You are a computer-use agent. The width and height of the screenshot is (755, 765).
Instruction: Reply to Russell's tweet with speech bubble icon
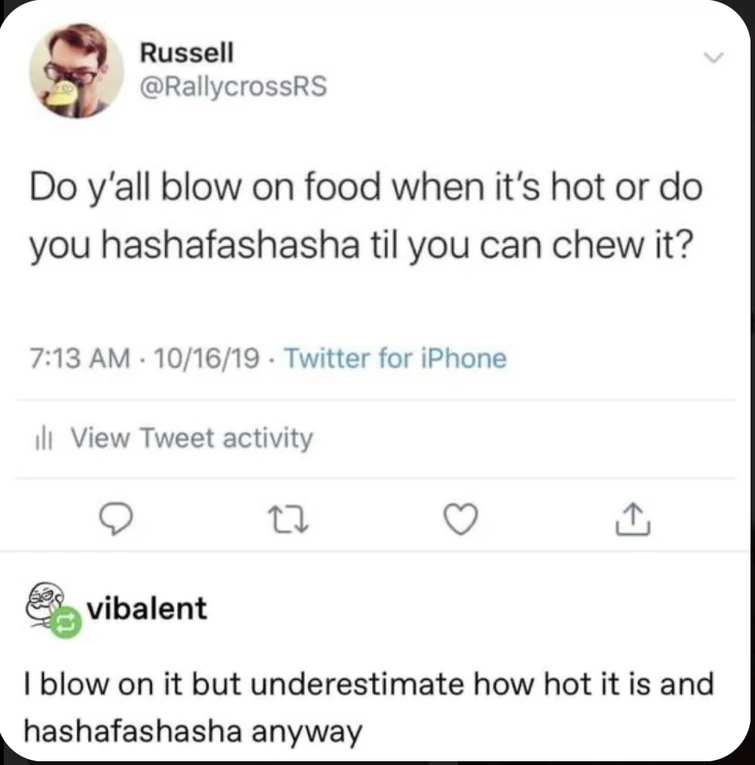(x=119, y=517)
